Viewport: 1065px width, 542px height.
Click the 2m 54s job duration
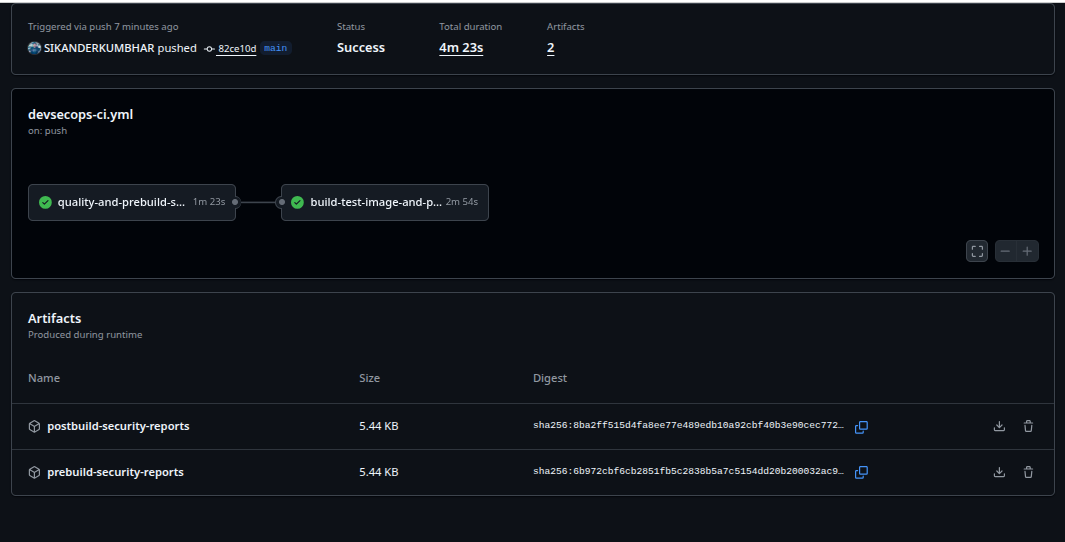(462, 202)
